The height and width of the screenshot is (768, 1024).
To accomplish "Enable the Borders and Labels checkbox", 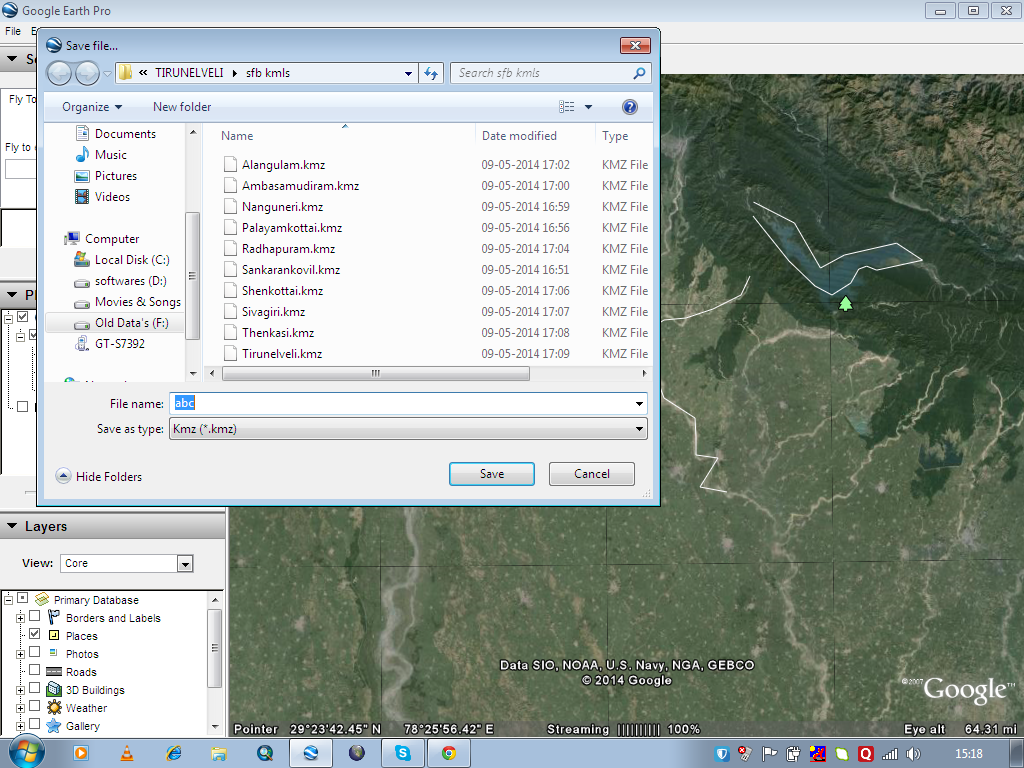I will tap(33, 618).
